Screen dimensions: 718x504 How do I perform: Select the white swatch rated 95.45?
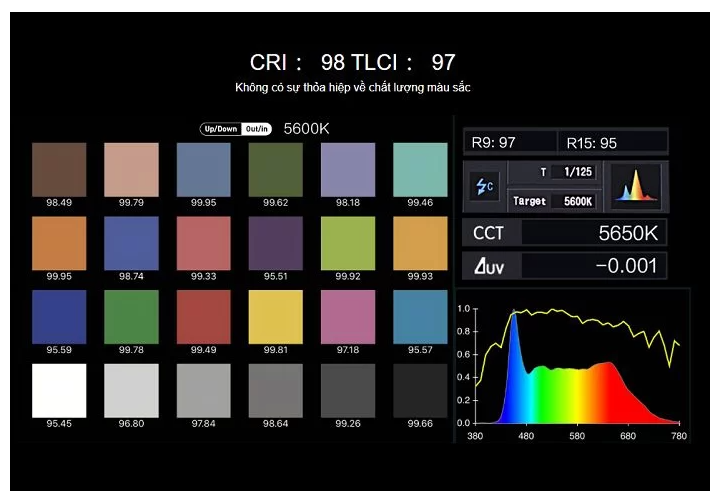pyautogui.click(x=59, y=390)
